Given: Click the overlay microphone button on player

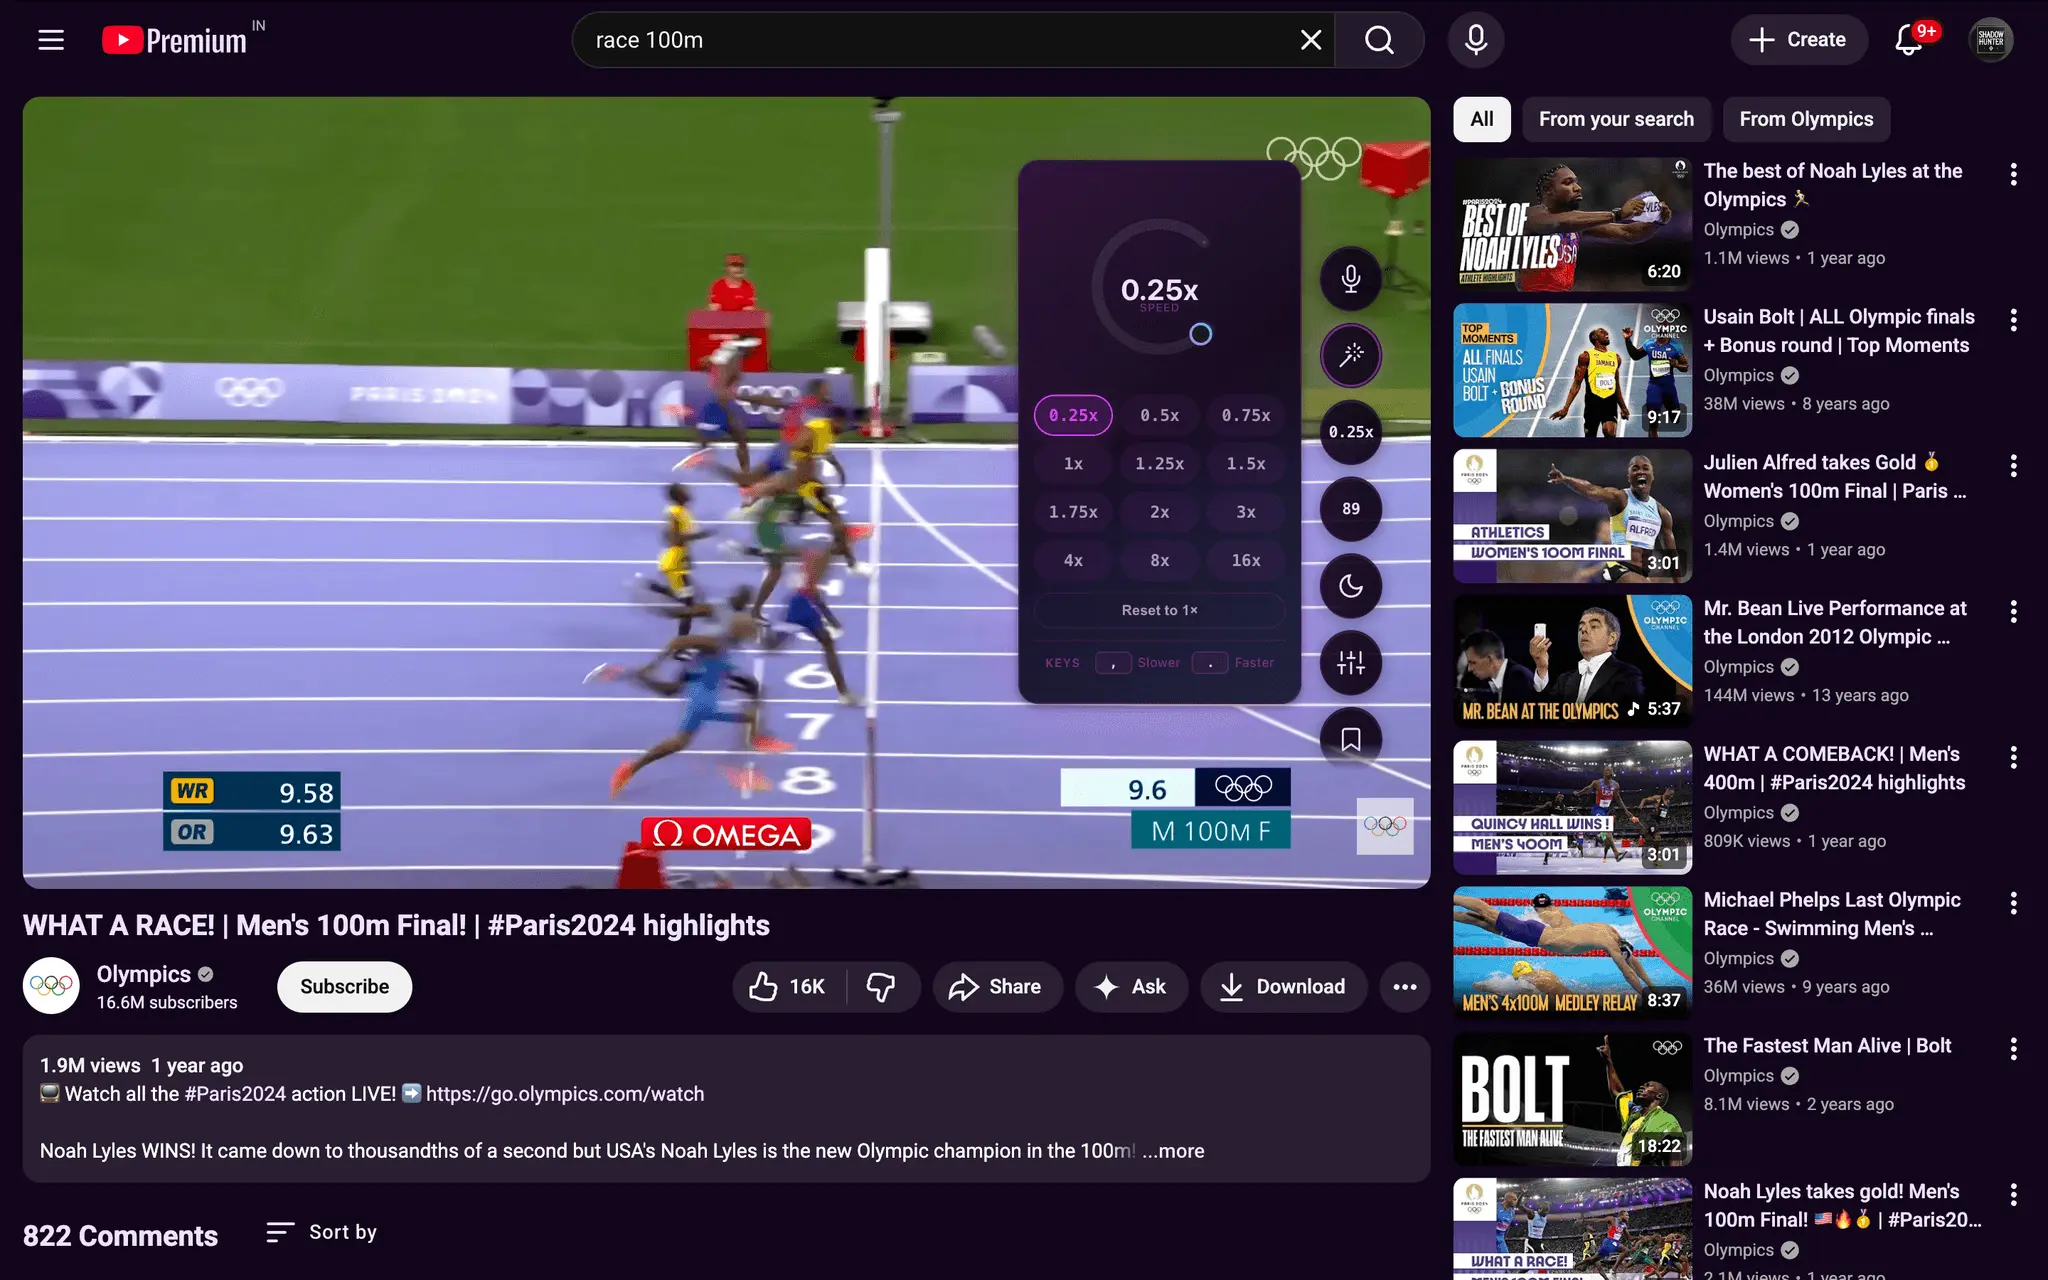Looking at the screenshot, I should (x=1351, y=279).
